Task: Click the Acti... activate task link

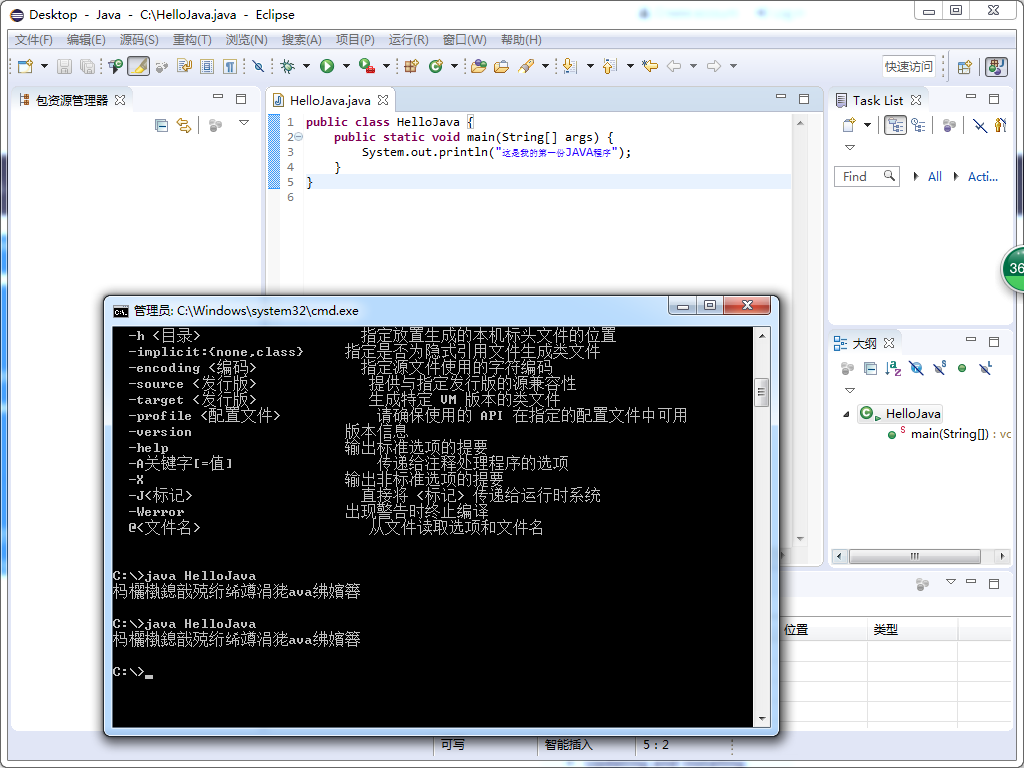Action: tap(982, 176)
